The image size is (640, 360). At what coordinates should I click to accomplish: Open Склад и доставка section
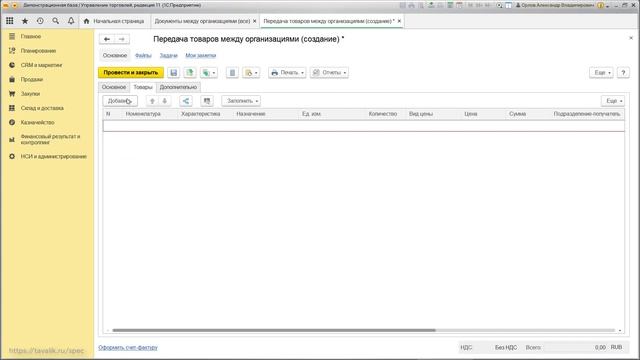[x=42, y=108]
